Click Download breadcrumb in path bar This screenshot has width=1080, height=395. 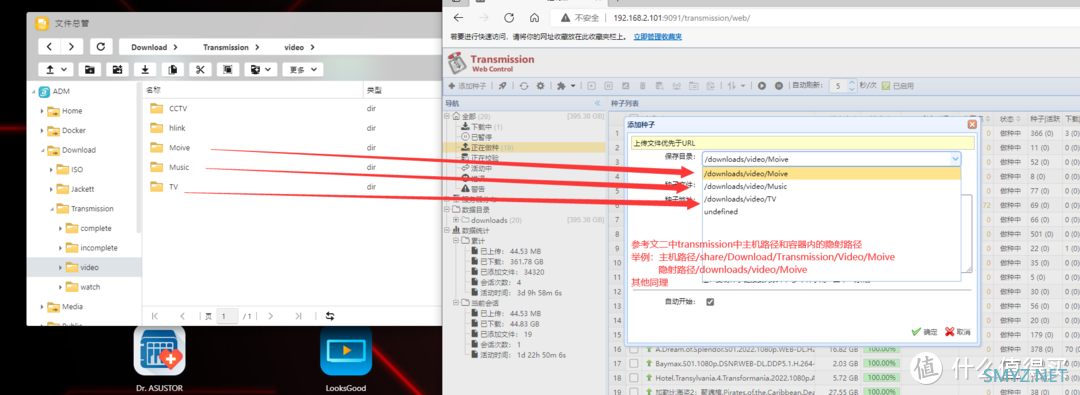[149, 48]
